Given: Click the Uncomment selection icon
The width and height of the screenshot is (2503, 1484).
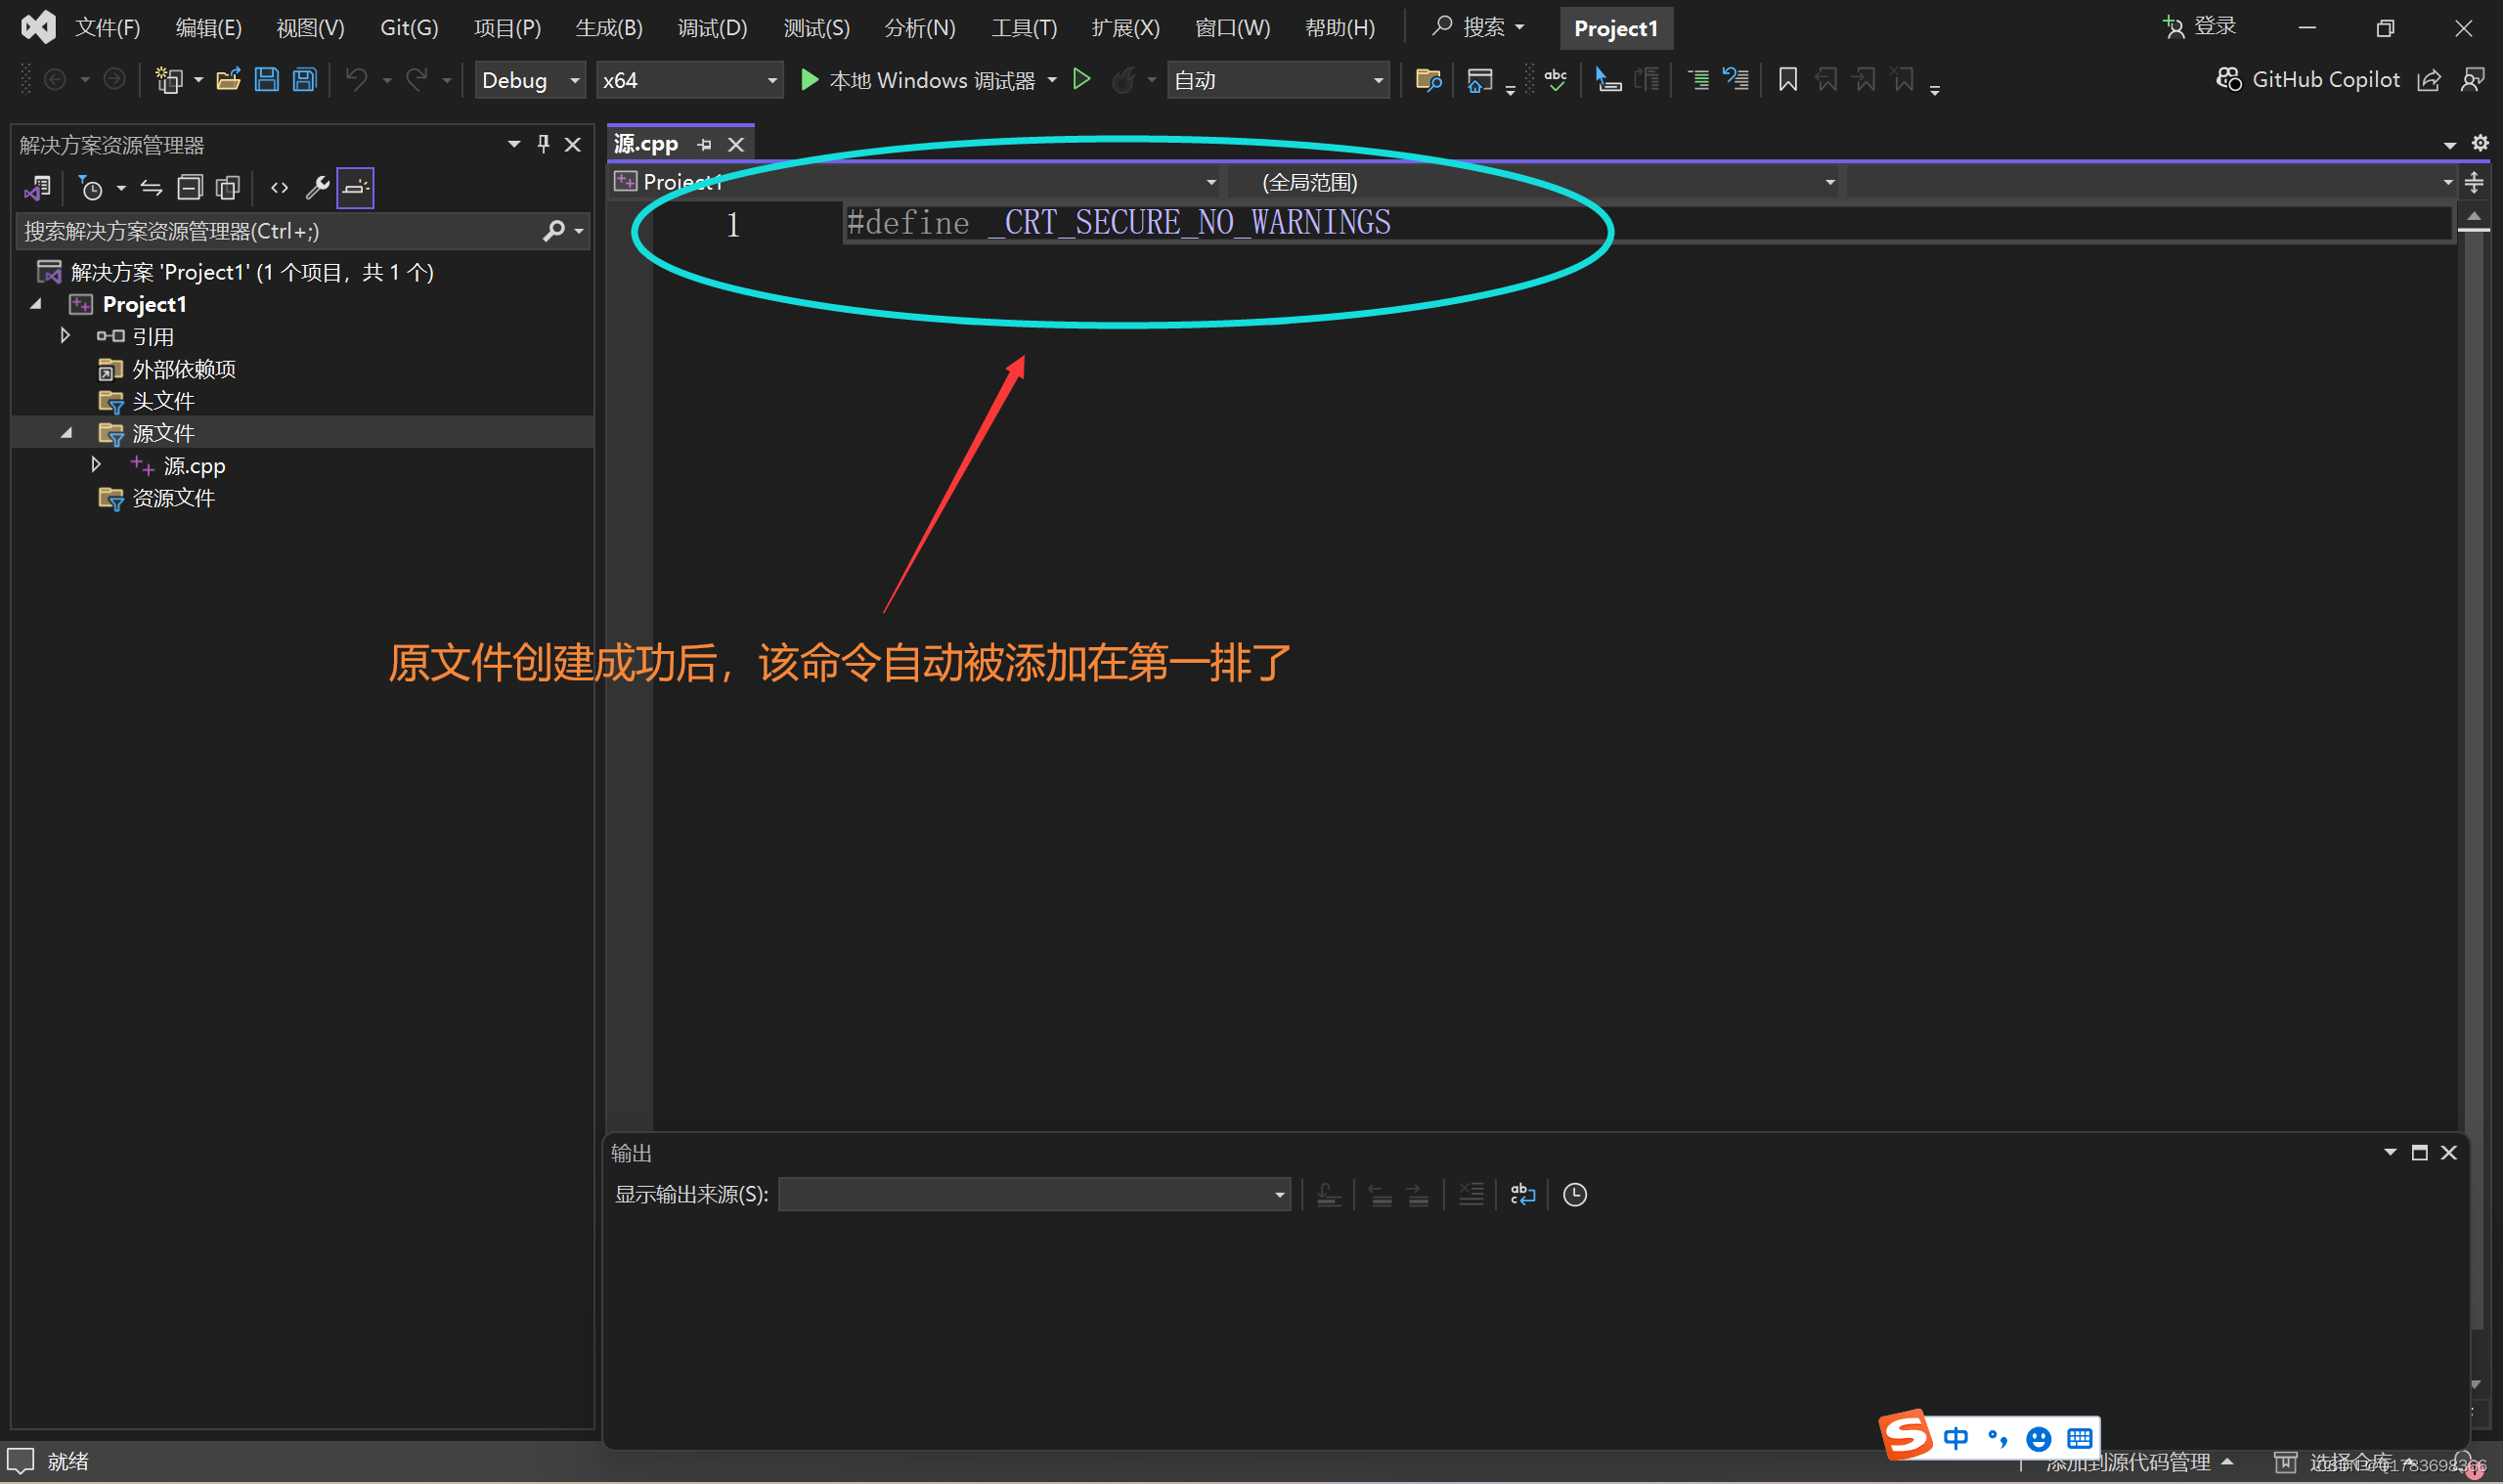Looking at the screenshot, I should coord(1736,80).
